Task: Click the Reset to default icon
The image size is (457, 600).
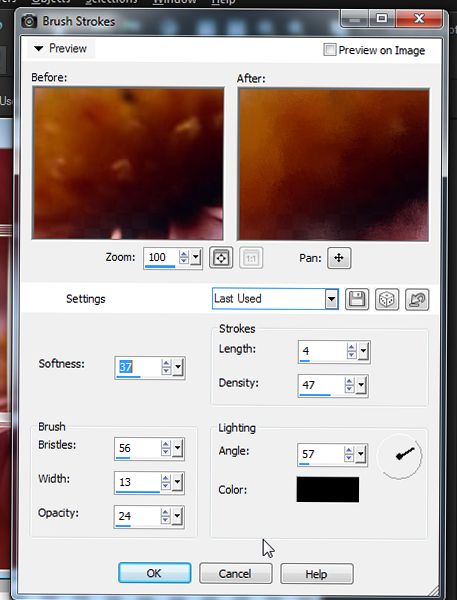Action: click(417, 299)
